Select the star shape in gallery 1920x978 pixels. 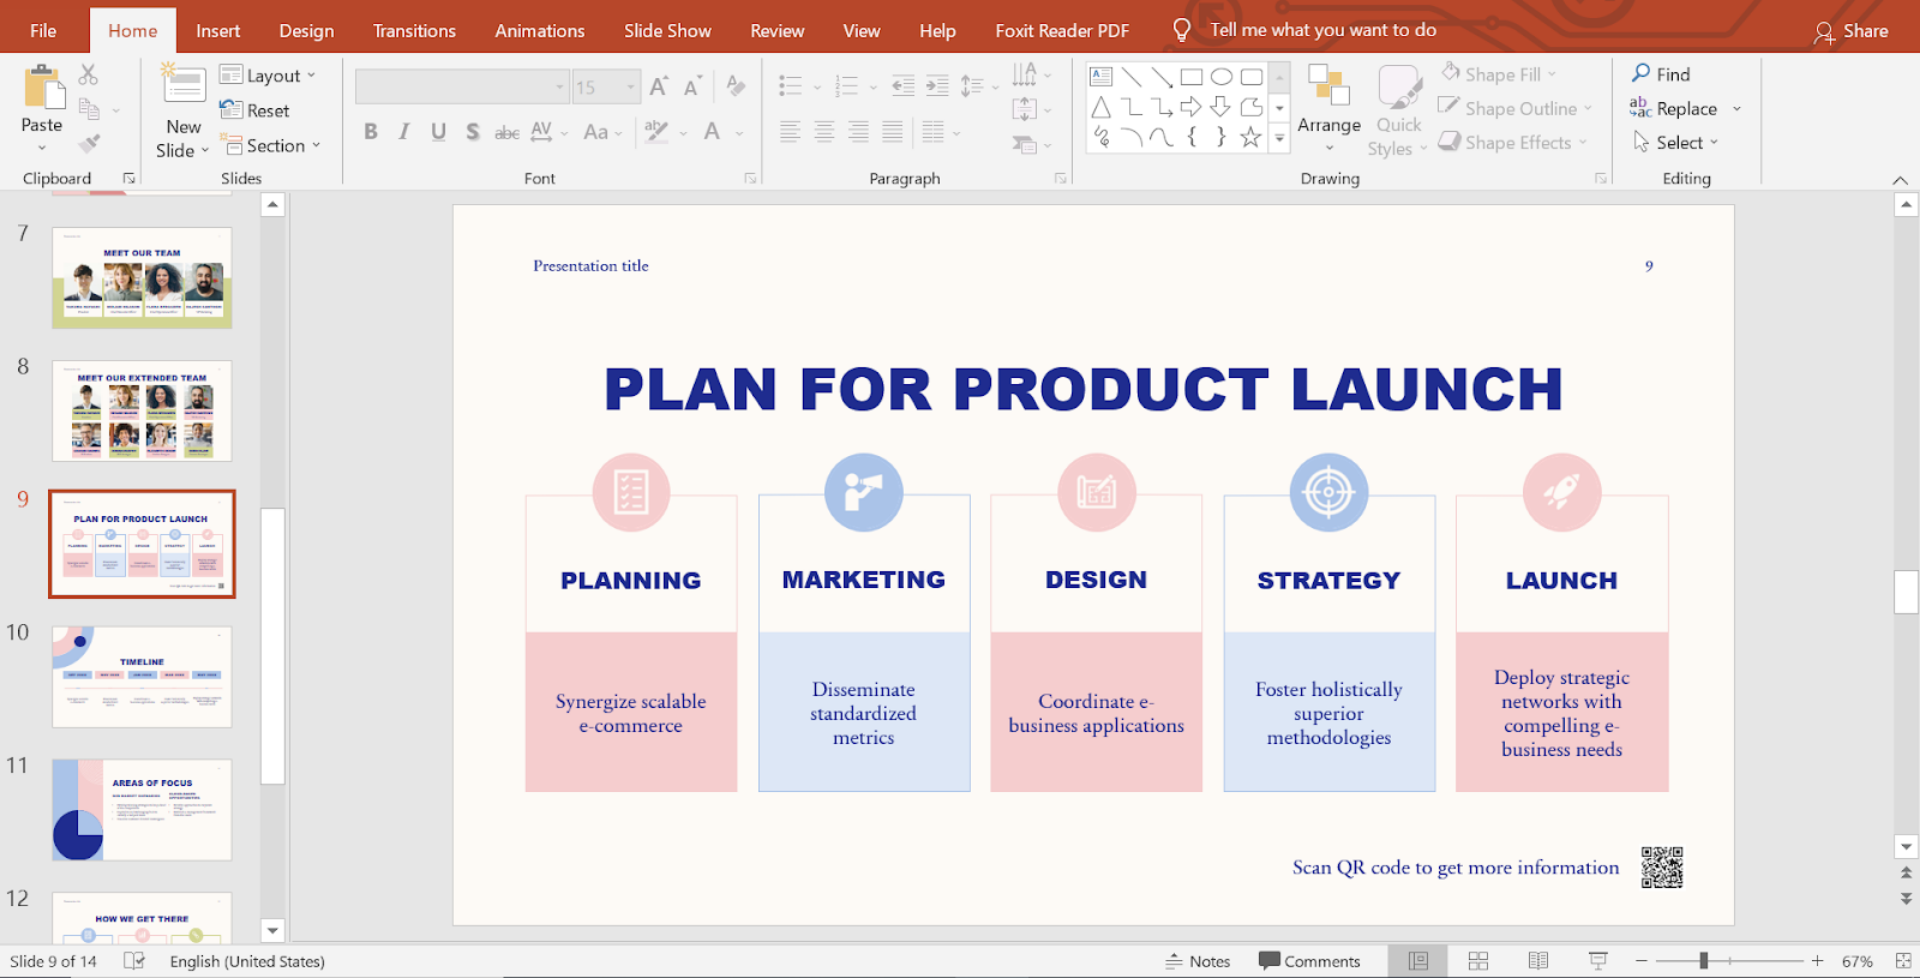coord(1251,137)
